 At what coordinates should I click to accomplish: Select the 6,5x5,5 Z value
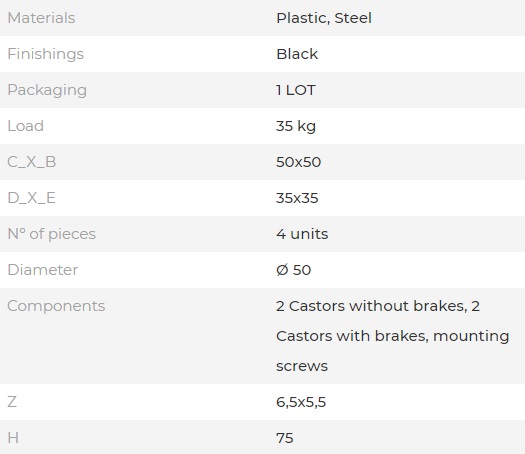(301, 402)
